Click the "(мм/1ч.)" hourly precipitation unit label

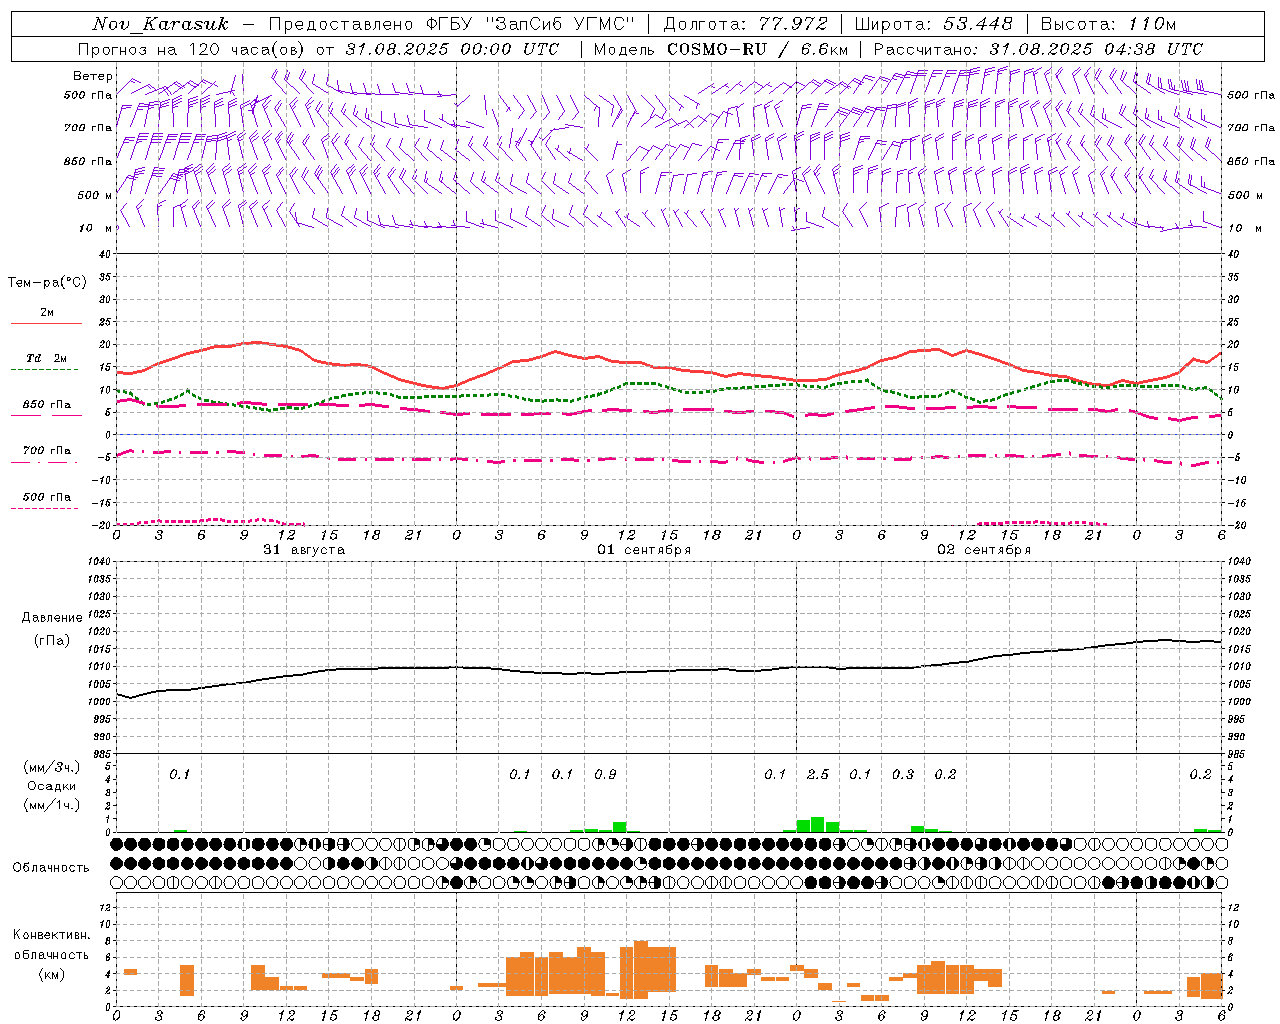(x=51, y=805)
